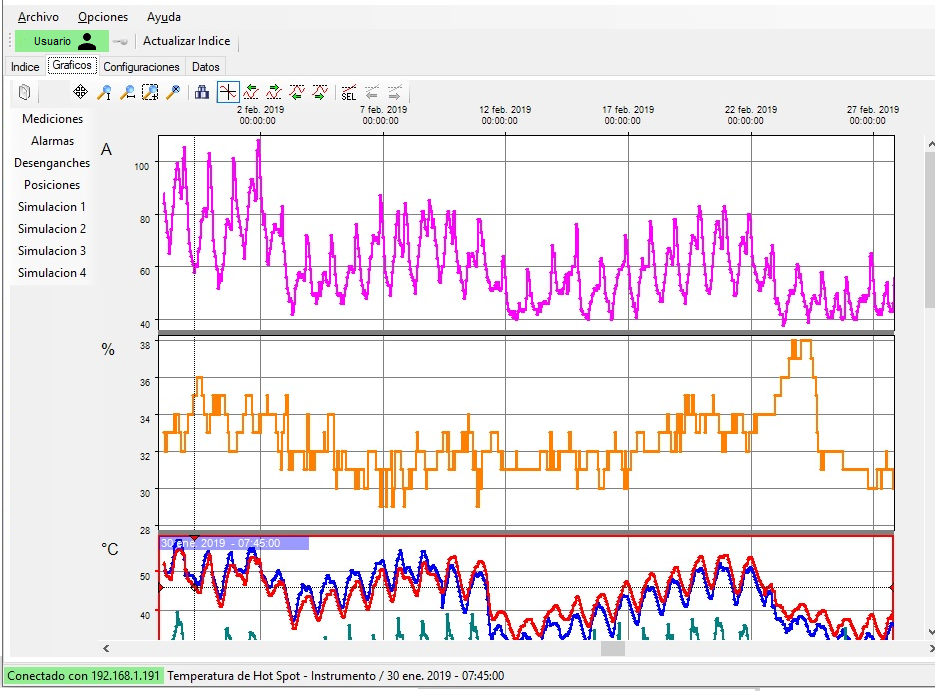Click the horizontal scrollbar thumb below the charts
The width and height of the screenshot is (935, 691).
(x=612, y=649)
